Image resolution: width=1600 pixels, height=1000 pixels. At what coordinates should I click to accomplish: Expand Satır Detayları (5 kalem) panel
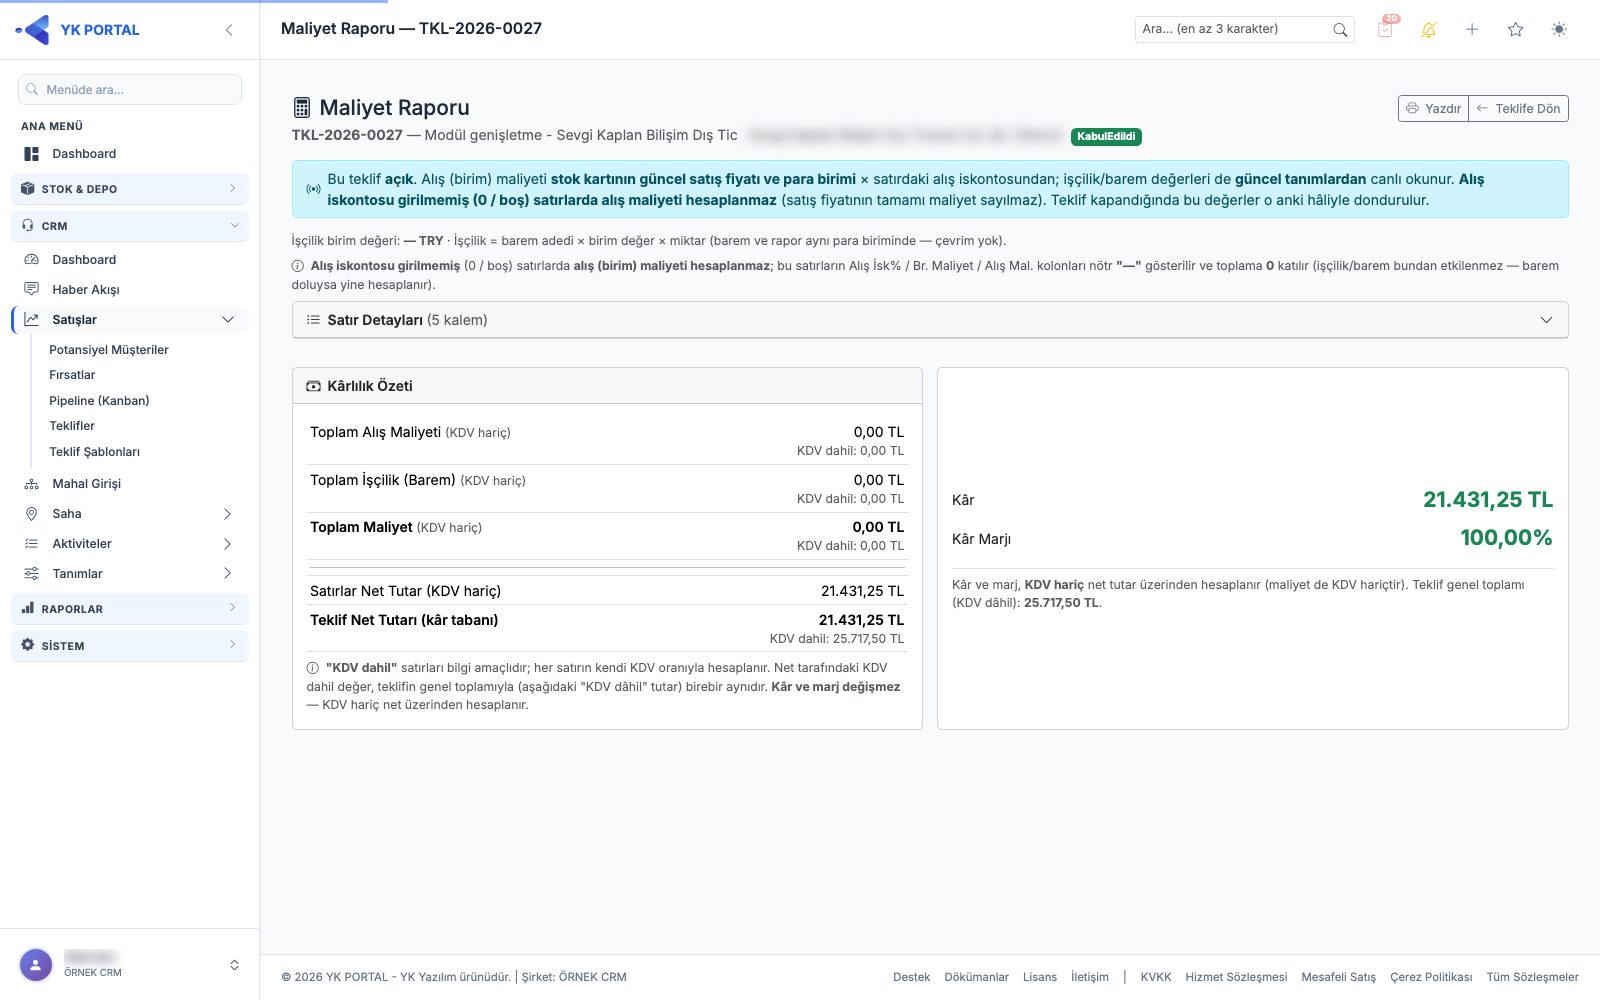930,320
